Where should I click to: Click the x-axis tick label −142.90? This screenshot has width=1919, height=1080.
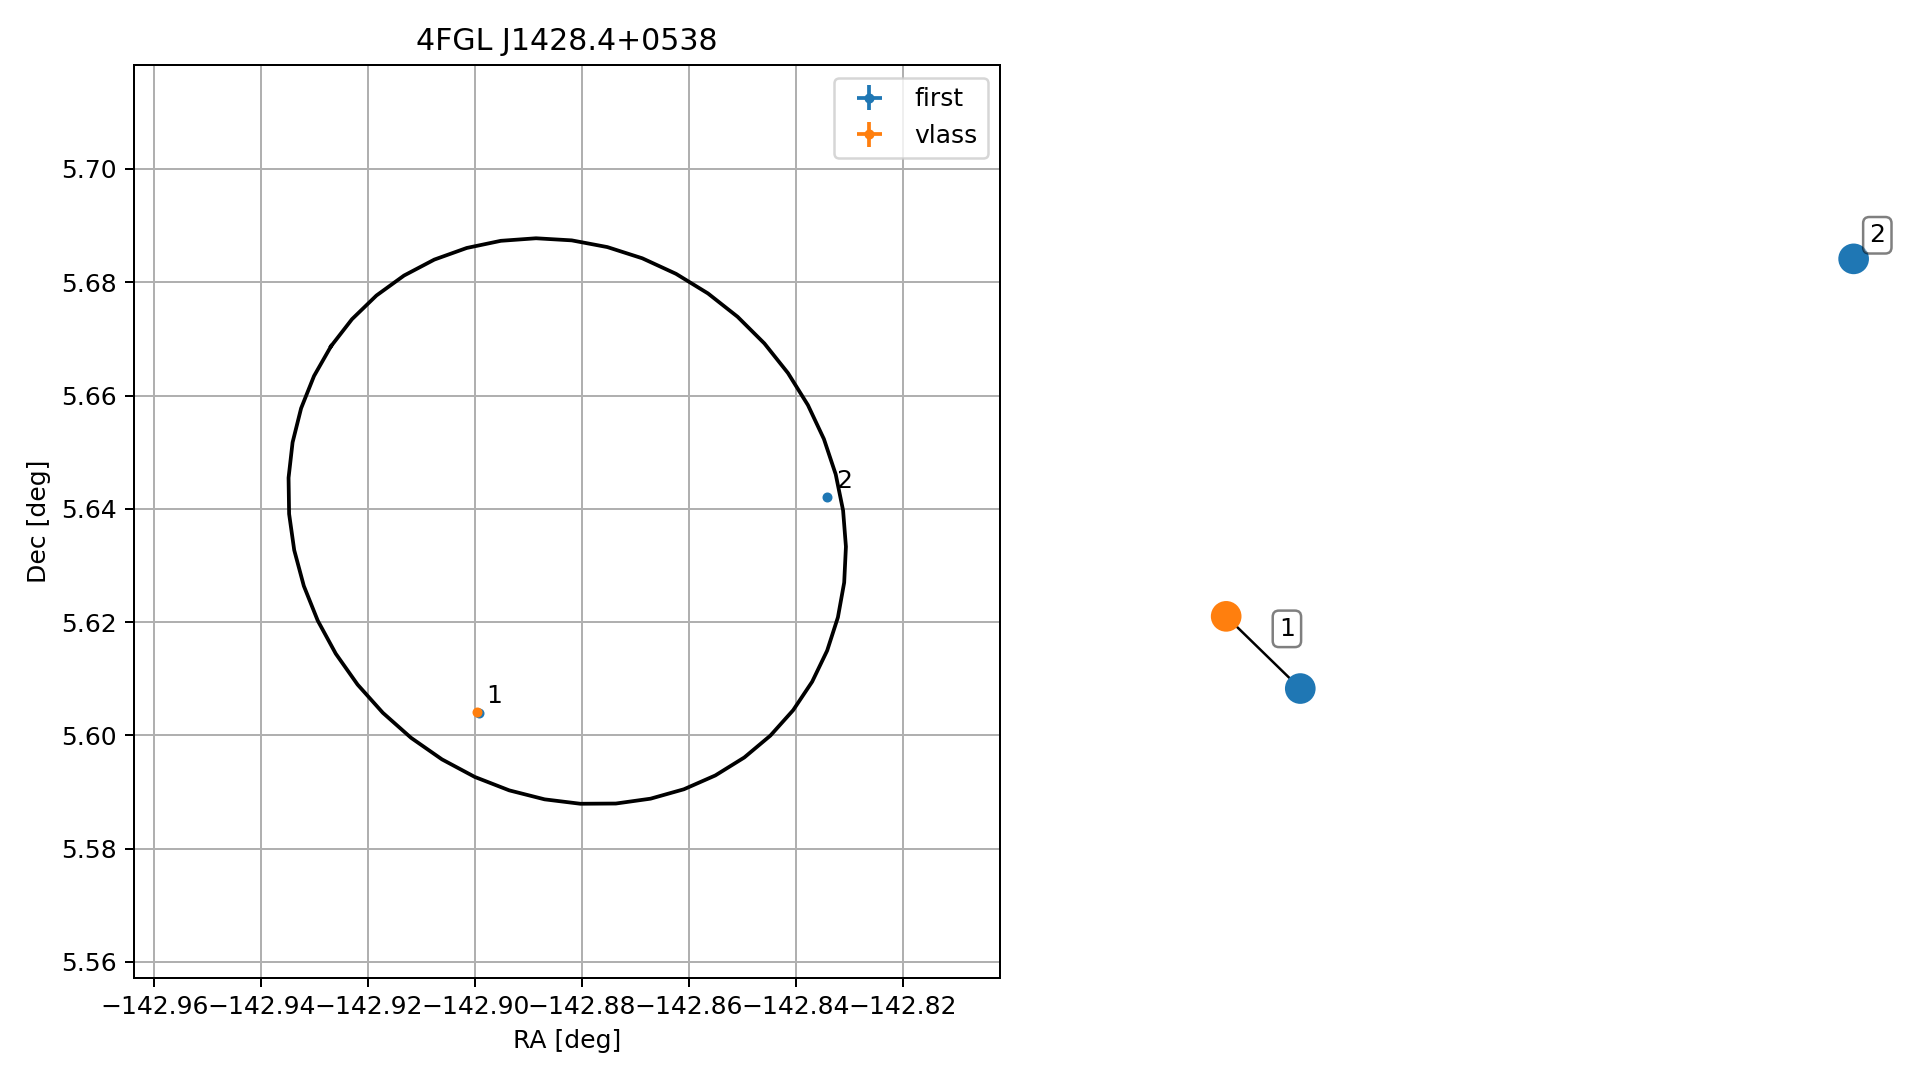tap(475, 1005)
